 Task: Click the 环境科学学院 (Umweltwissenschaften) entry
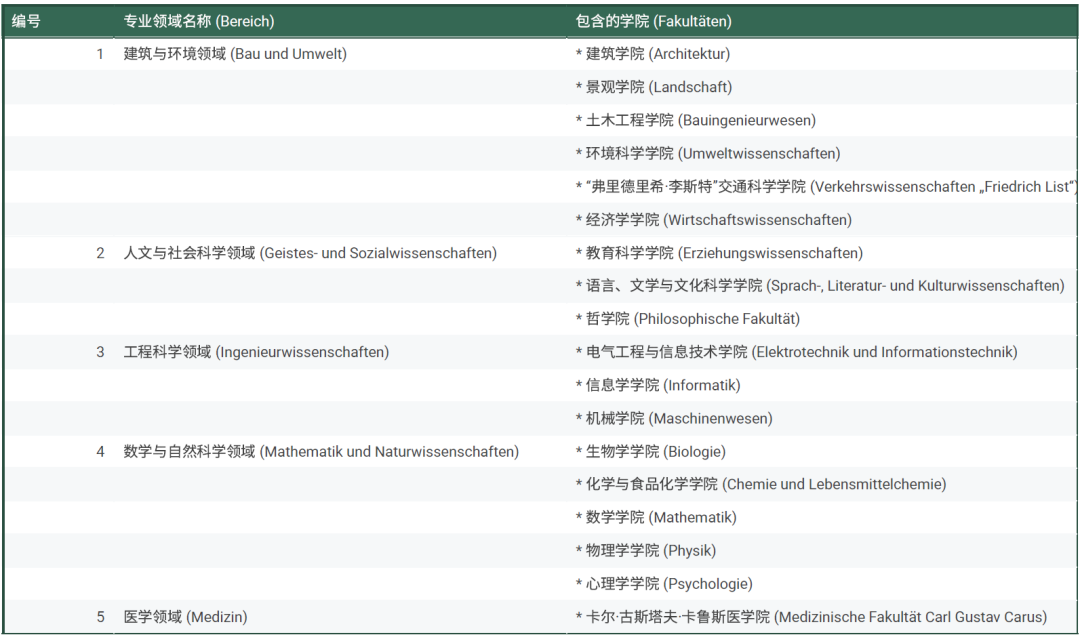tap(708, 153)
